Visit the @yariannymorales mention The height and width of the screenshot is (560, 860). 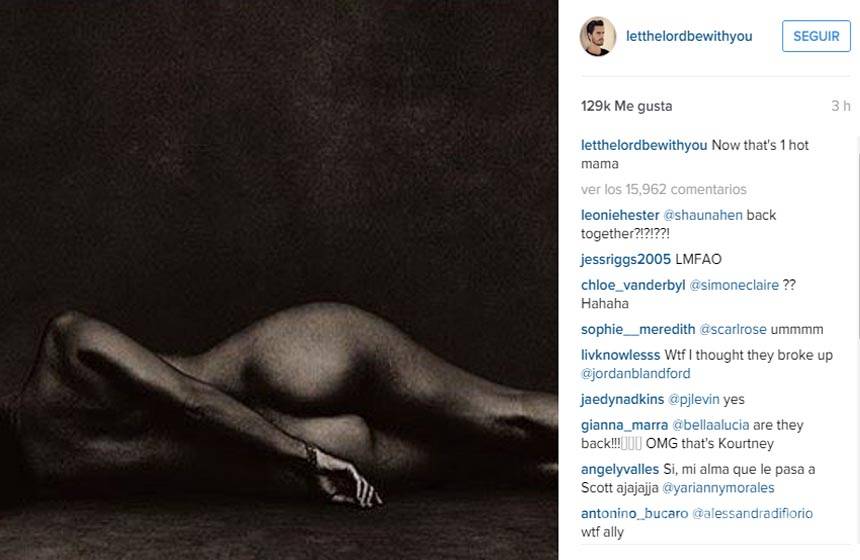718,488
